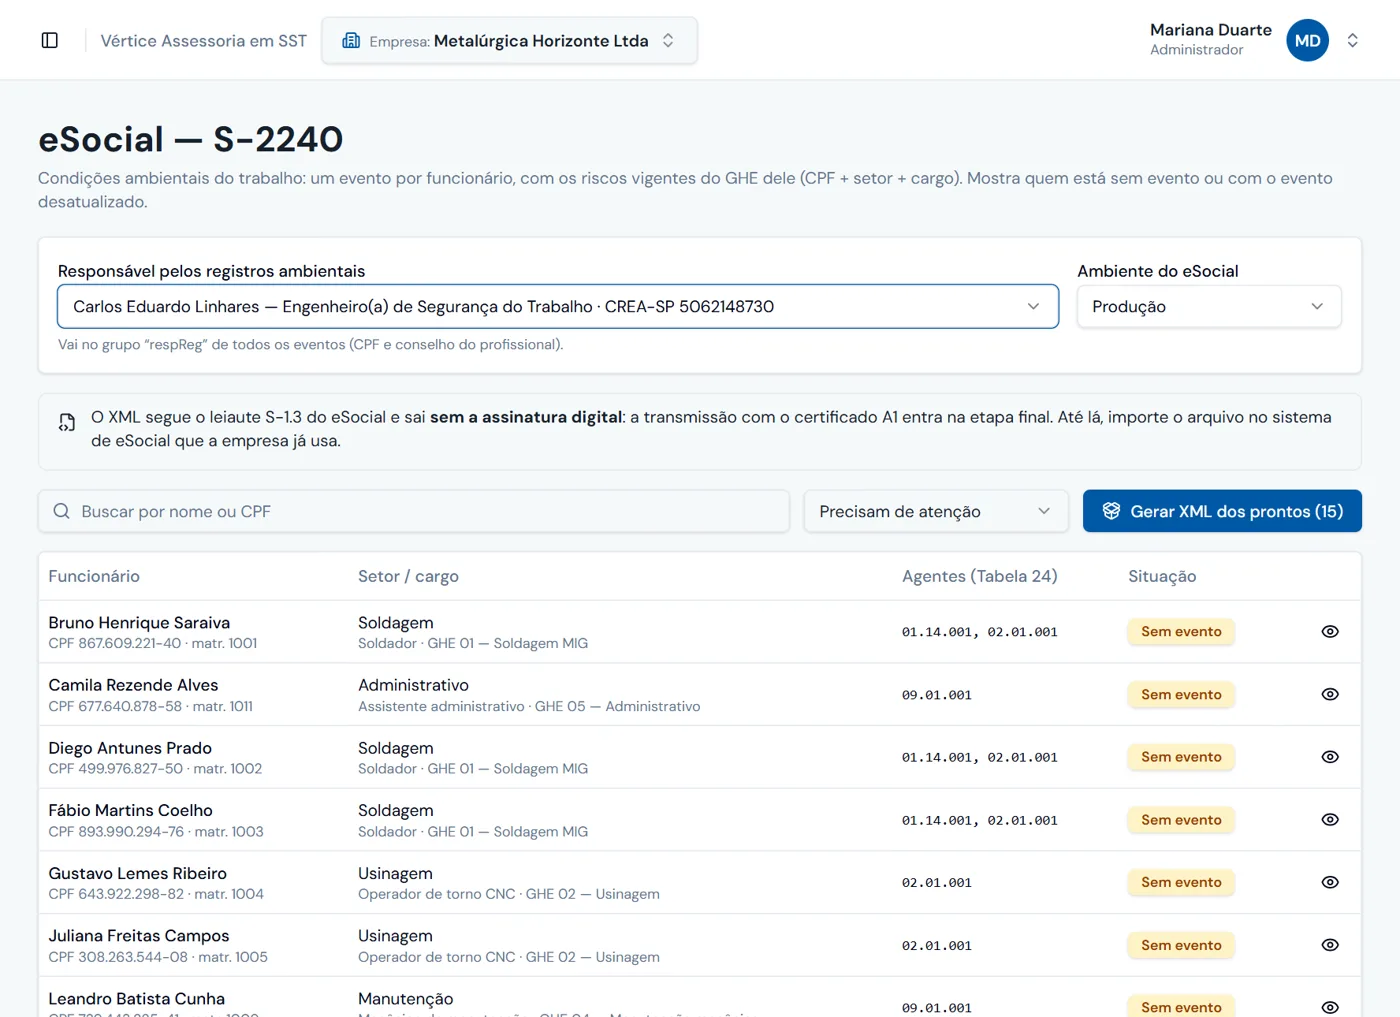View Diego Antunes Prado's event details

(1330, 757)
